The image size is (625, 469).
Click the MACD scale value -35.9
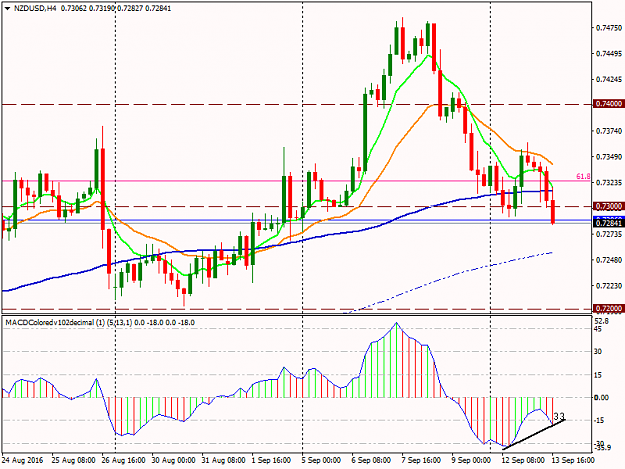click(x=602, y=448)
